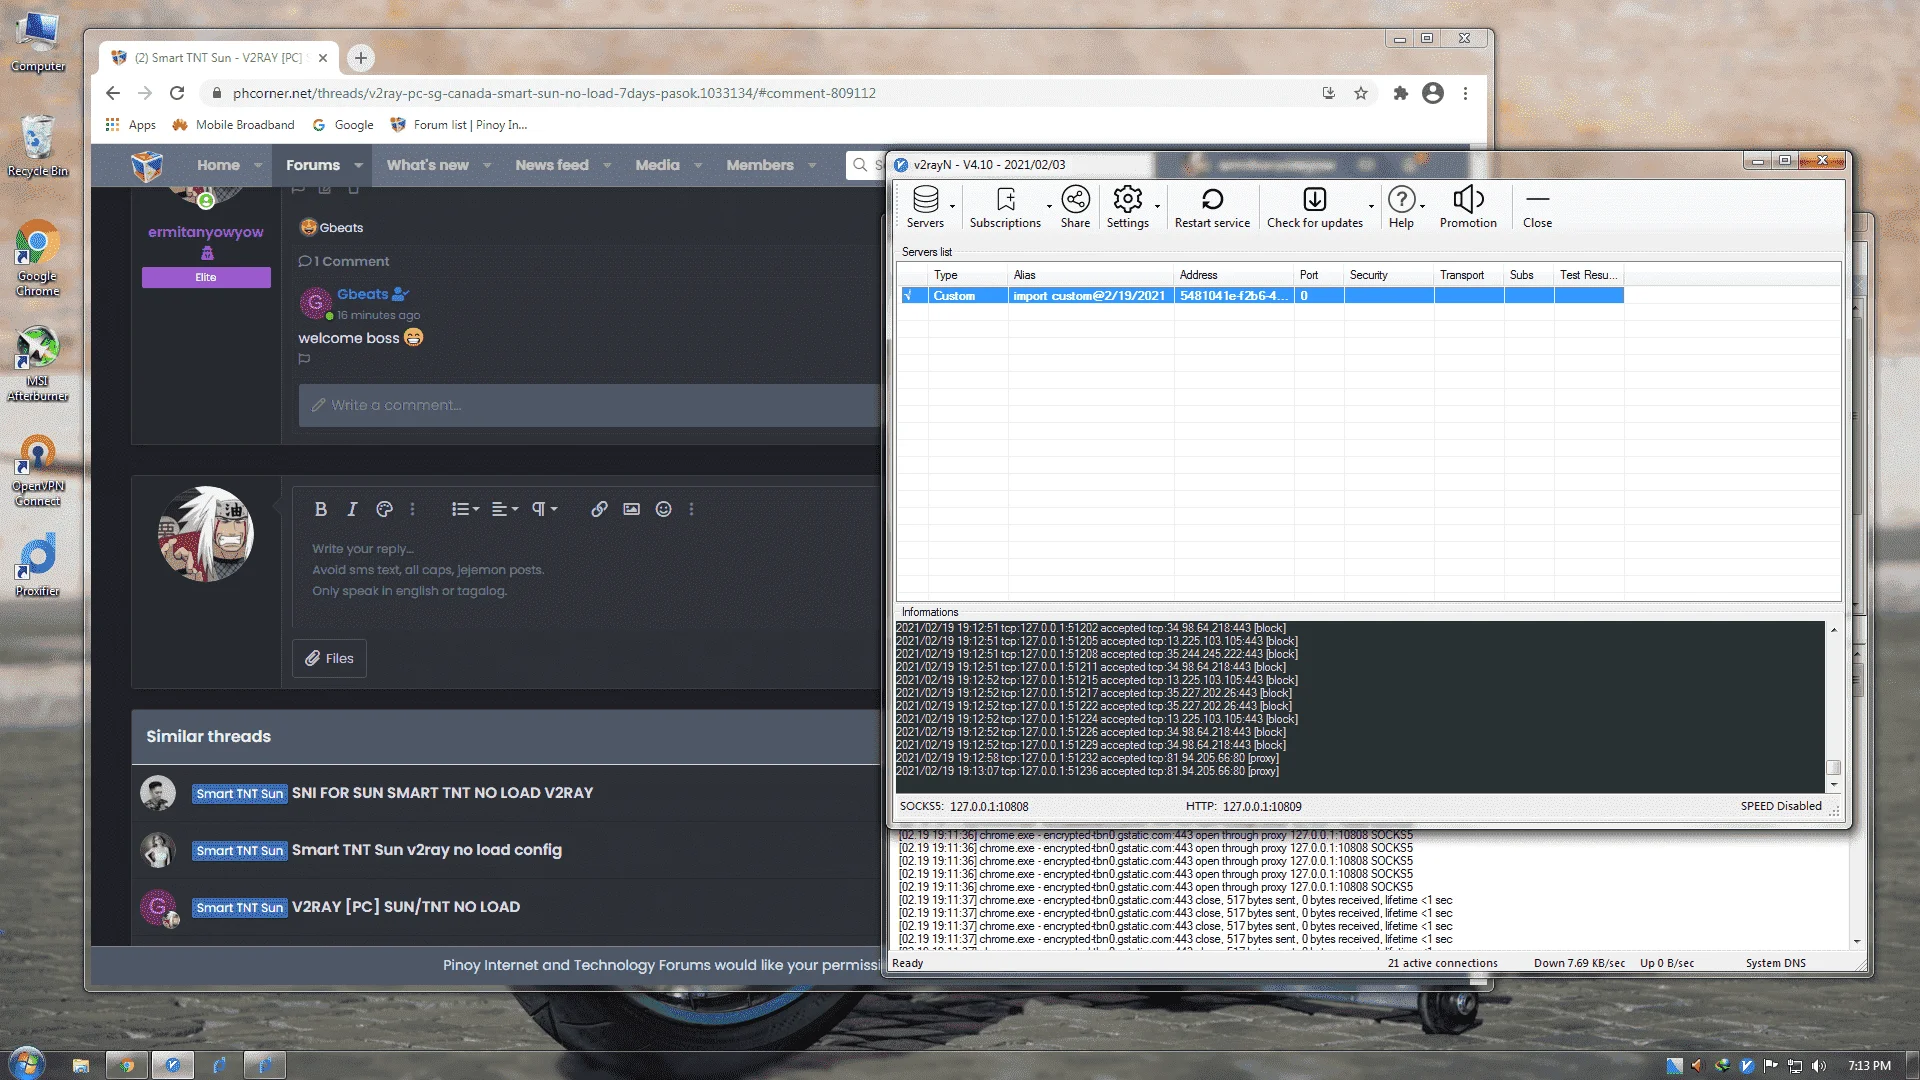Expand the Servers dropdown arrow in v2rayN

click(952, 207)
